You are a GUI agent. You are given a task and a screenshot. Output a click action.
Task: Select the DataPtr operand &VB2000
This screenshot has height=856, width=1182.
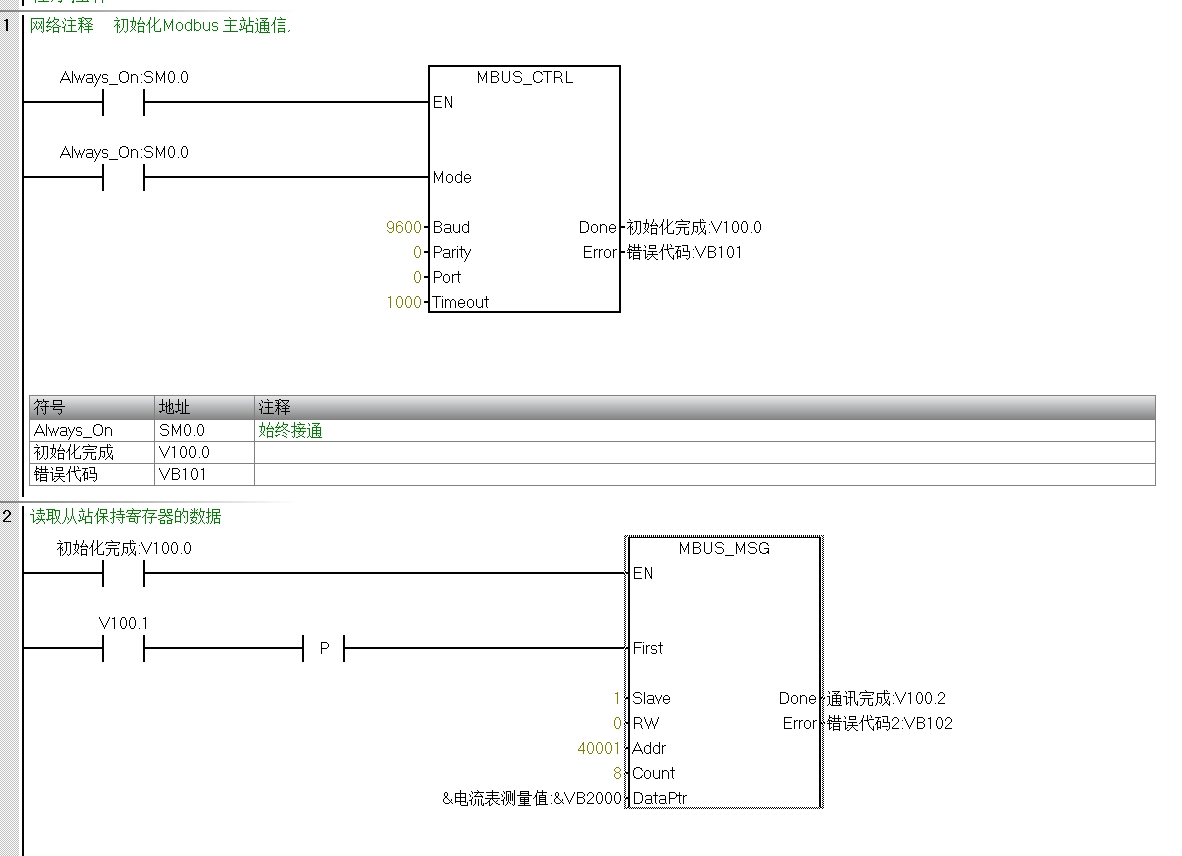tap(532, 798)
